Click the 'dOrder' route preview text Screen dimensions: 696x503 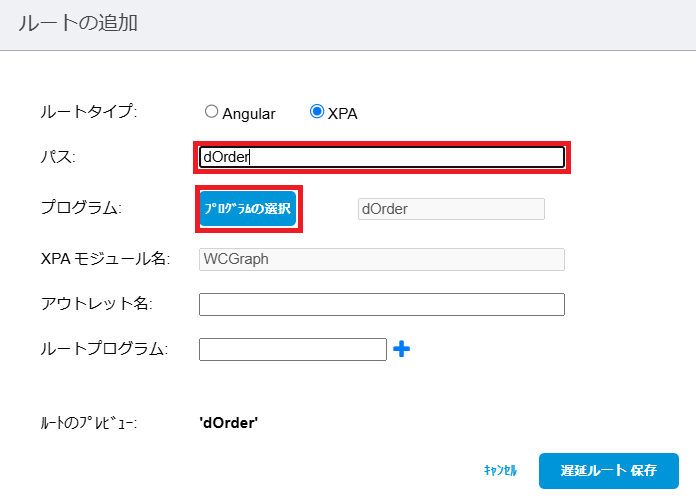229,423
